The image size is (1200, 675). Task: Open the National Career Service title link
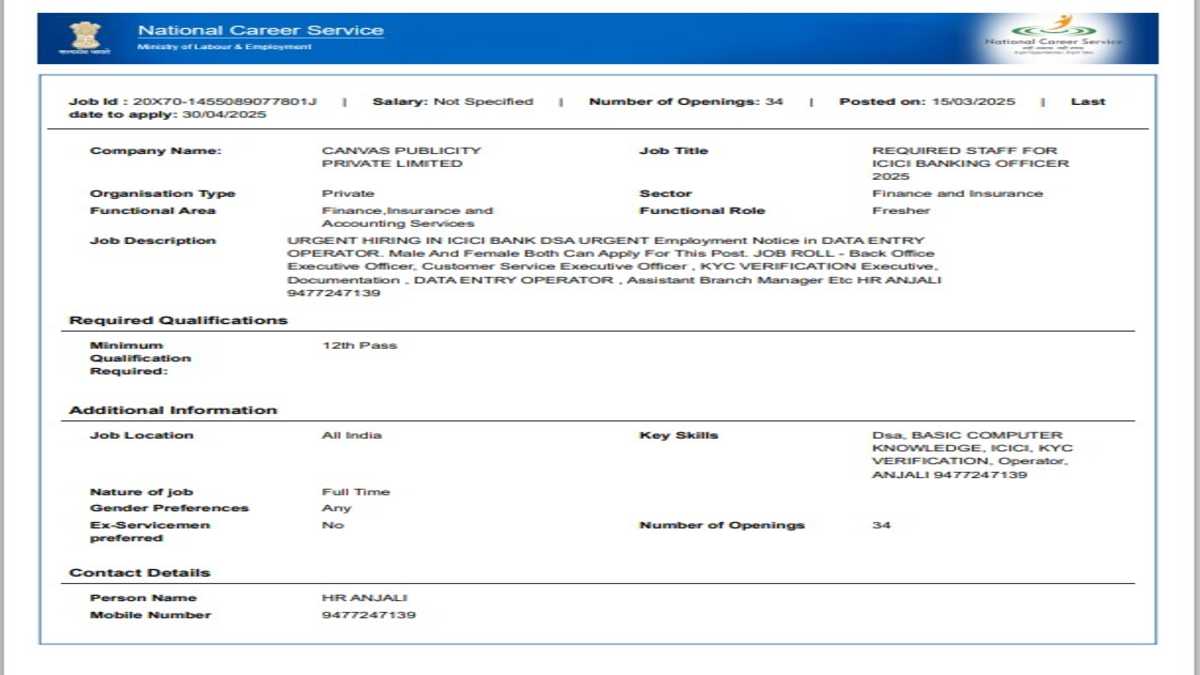(x=260, y=30)
